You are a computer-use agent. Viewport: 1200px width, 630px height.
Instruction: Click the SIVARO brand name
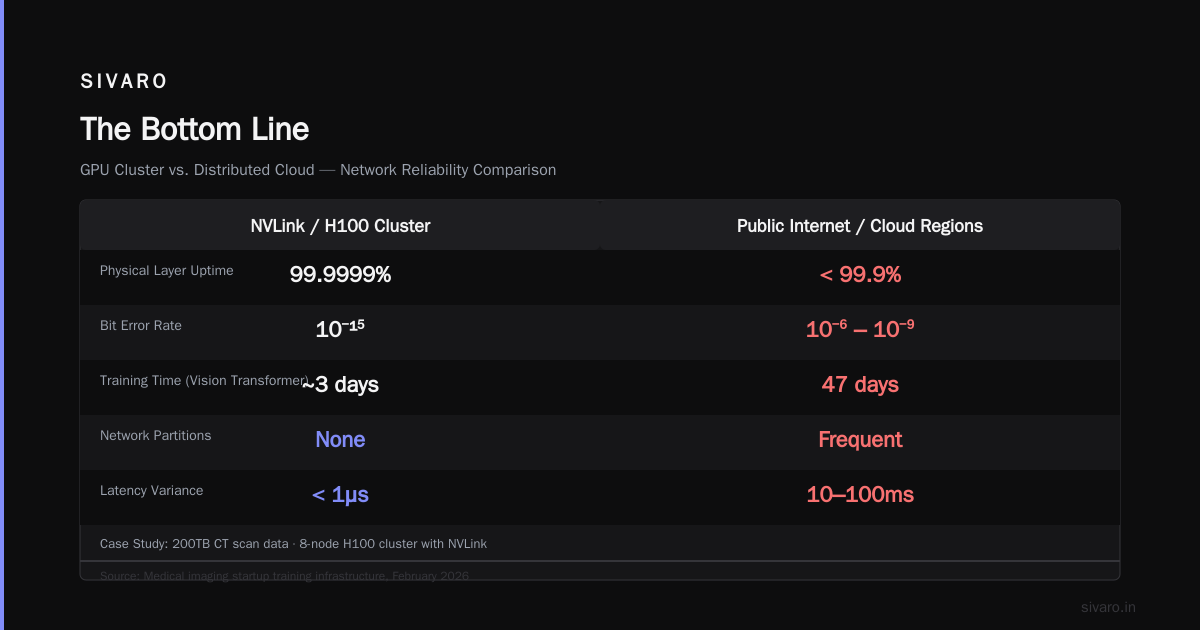124,82
